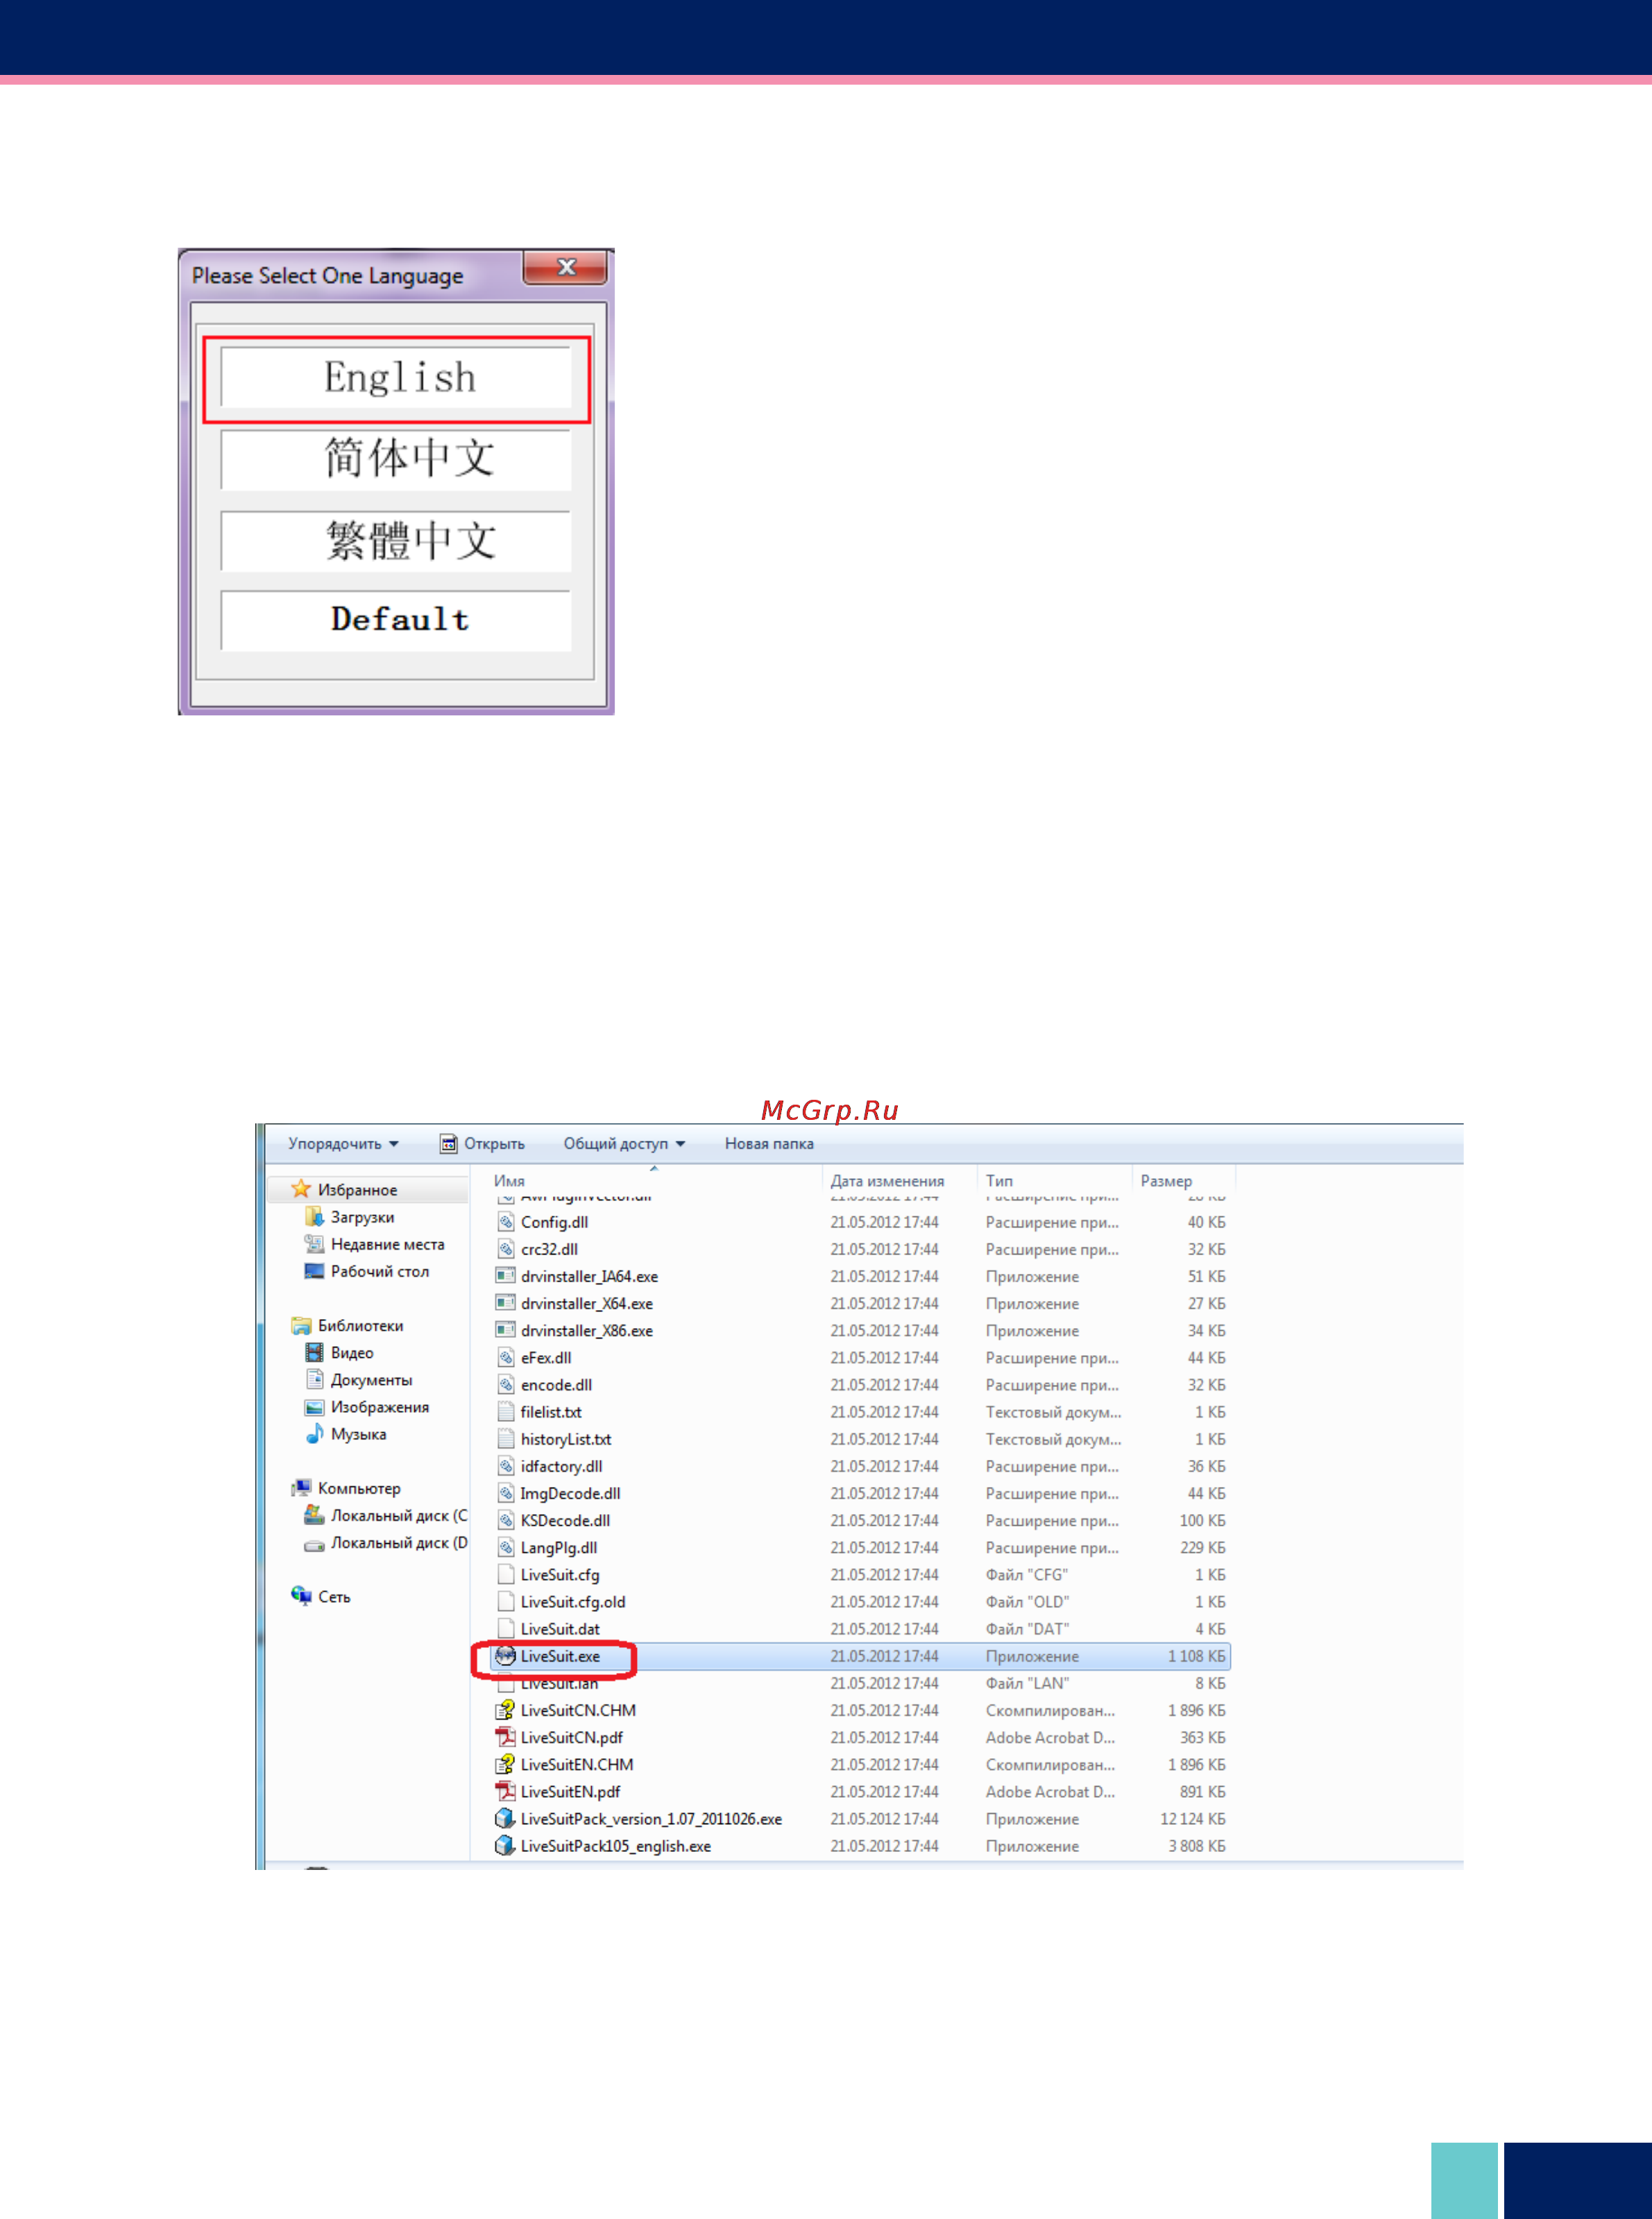Select LiveSuitEN.CHM help file icon
The height and width of the screenshot is (2219, 1652).
pos(506,1764)
